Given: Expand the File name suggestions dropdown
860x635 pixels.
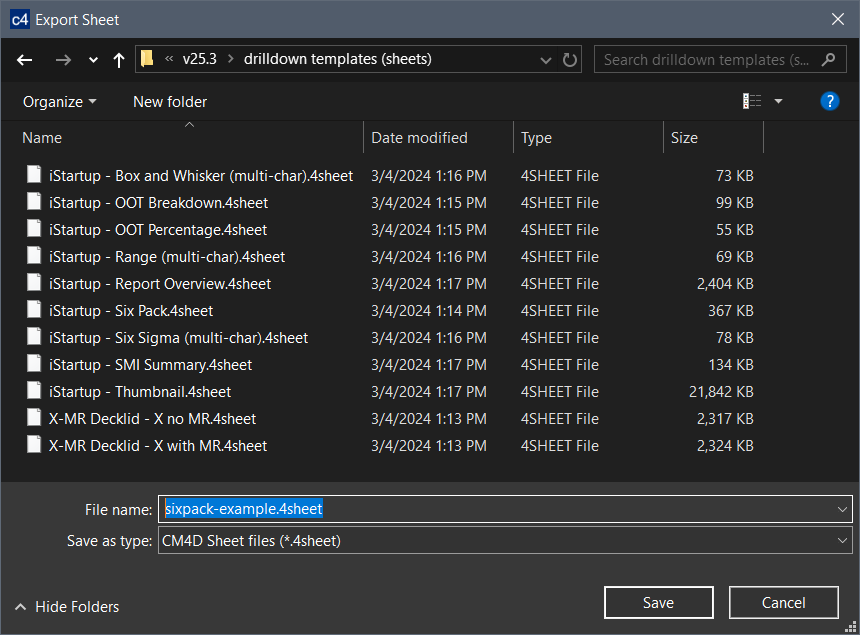Looking at the screenshot, I should point(842,509).
